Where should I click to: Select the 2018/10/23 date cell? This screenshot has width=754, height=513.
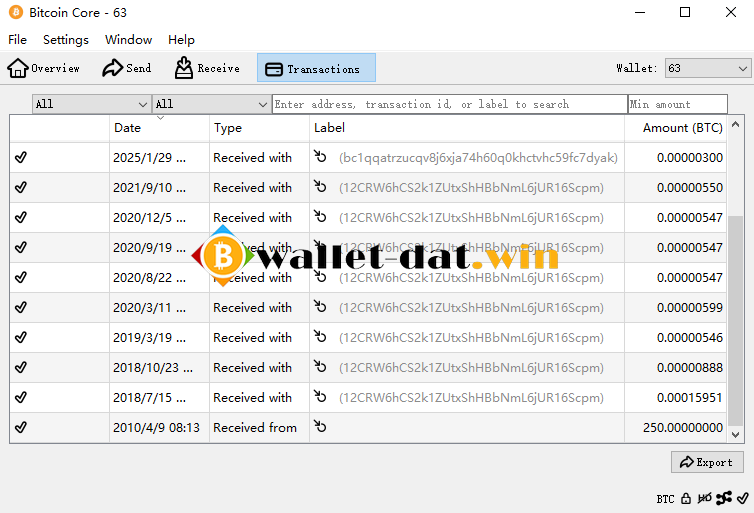tap(159, 368)
